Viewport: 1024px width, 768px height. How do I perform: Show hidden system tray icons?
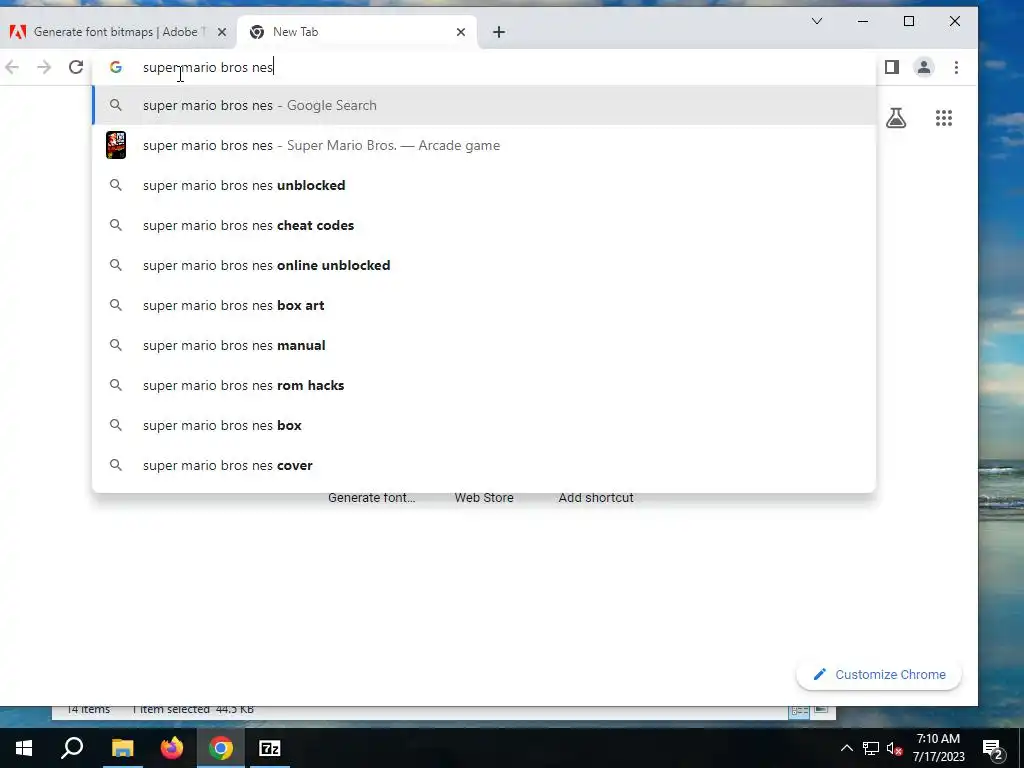(846, 748)
